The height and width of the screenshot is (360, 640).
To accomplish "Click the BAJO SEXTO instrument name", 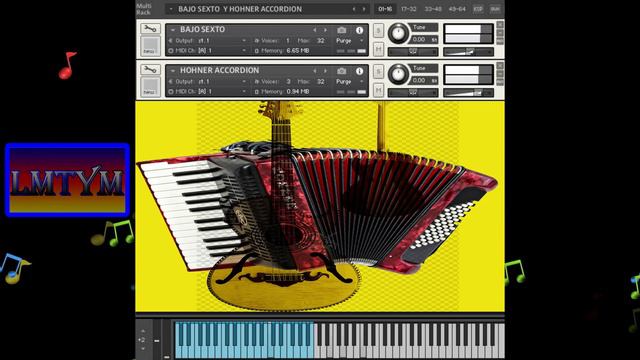I will pyautogui.click(x=202, y=29).
